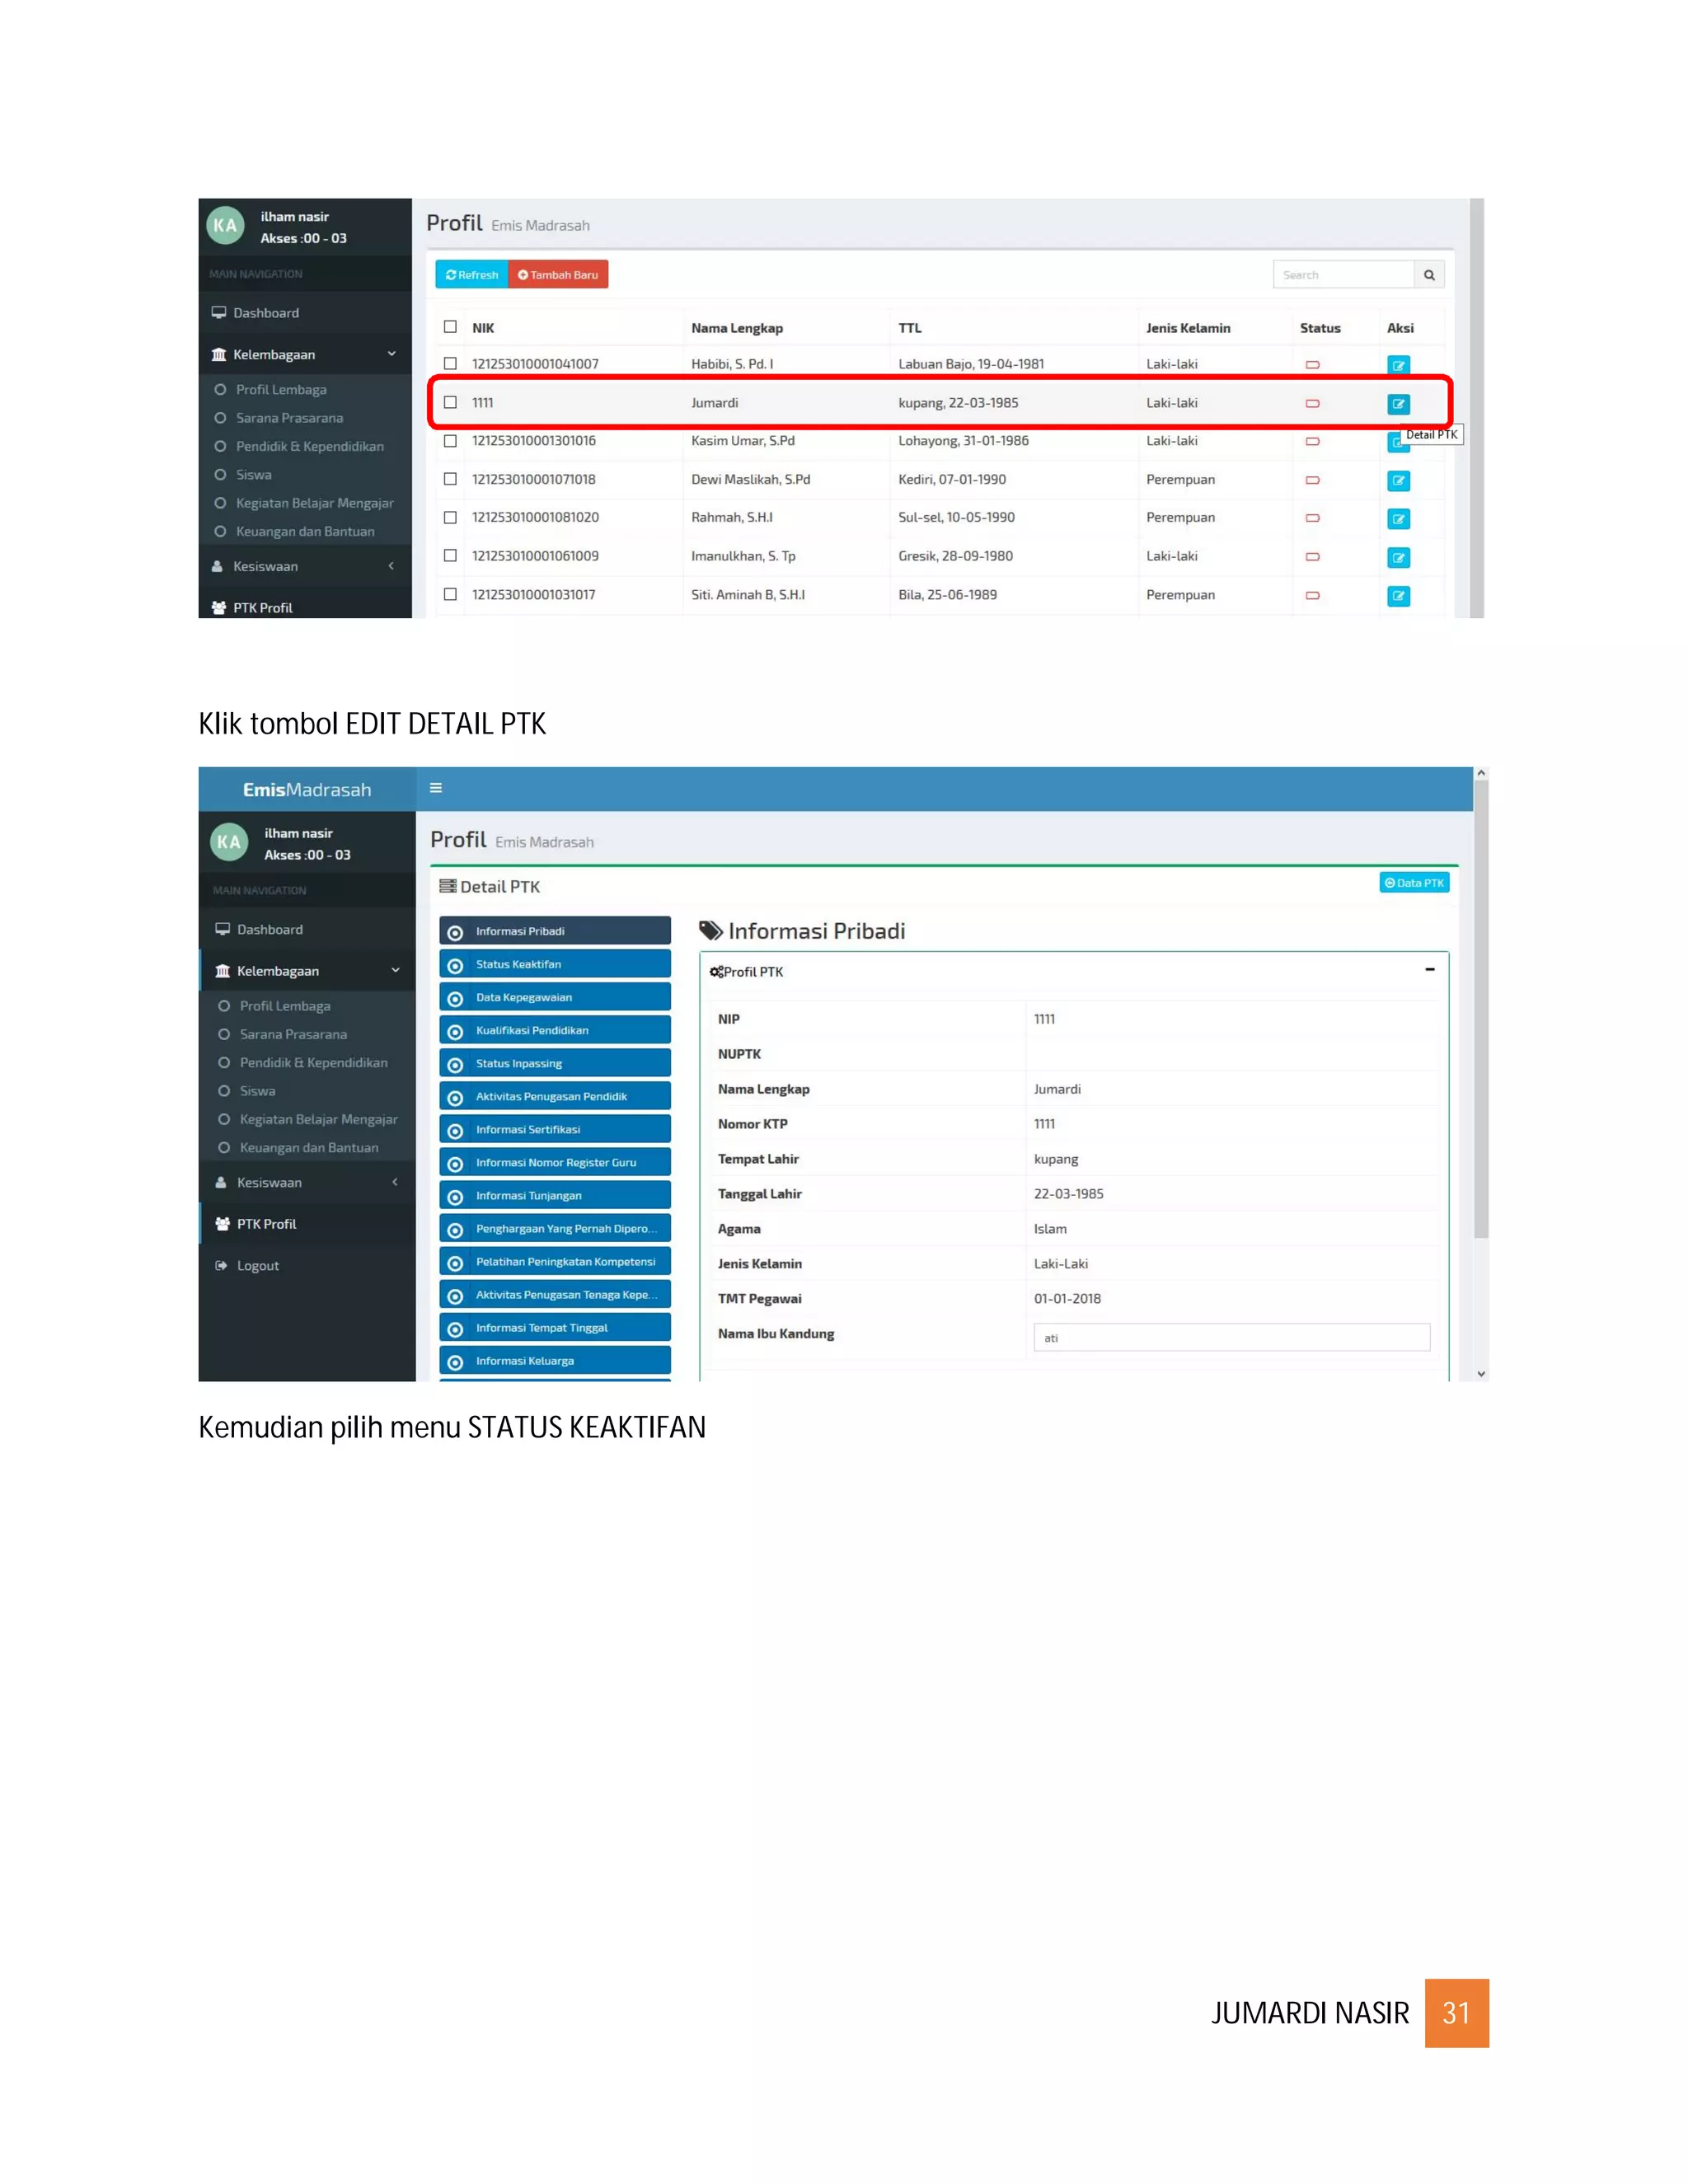This screenshot has width=1688, height=2184.
Task: Click the edit icon in Rahmah, S.H.I's row
Action: coord(1398,519)
